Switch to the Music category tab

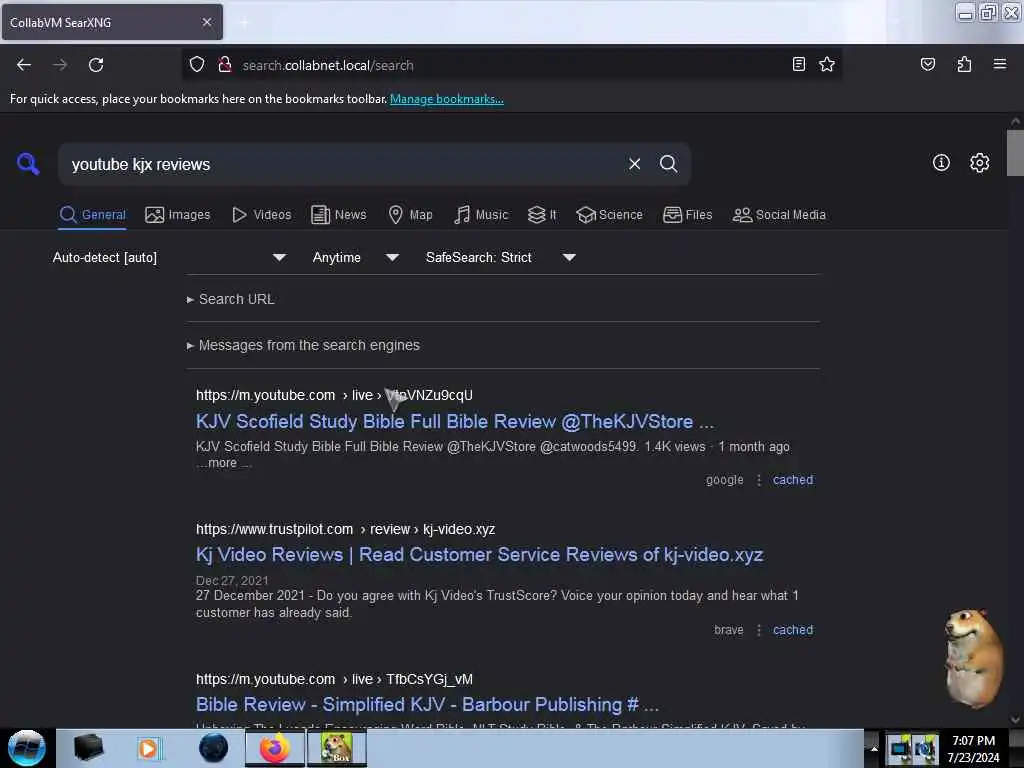click(x=481, y=215)
